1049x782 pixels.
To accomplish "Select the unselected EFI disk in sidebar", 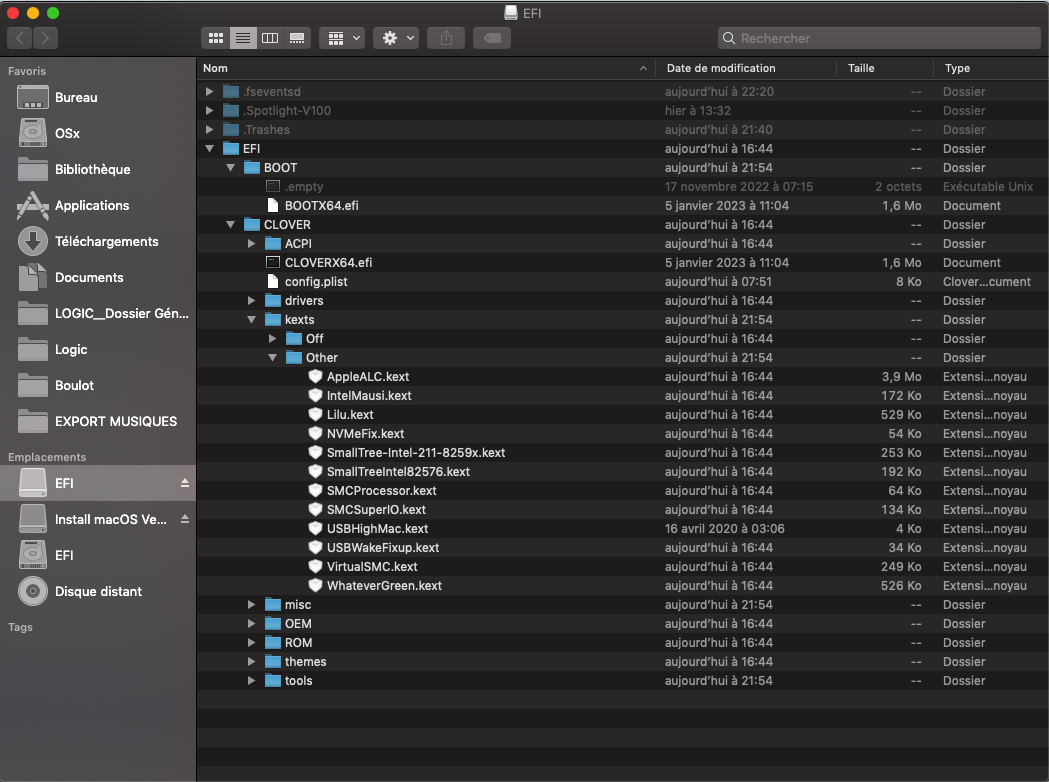I will click(98, 555).
